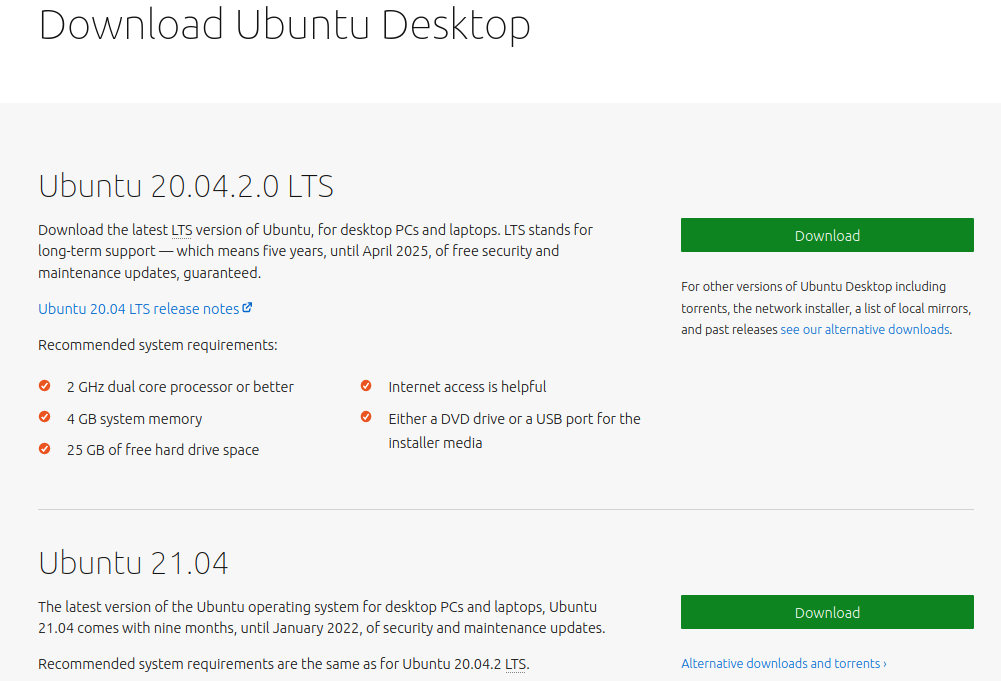The height and width of the screenshot is (681, 1001).
Task: Click LTS abbreviation after 'Ubuntu 20.04.2' in last line
Action: (515, 664)
